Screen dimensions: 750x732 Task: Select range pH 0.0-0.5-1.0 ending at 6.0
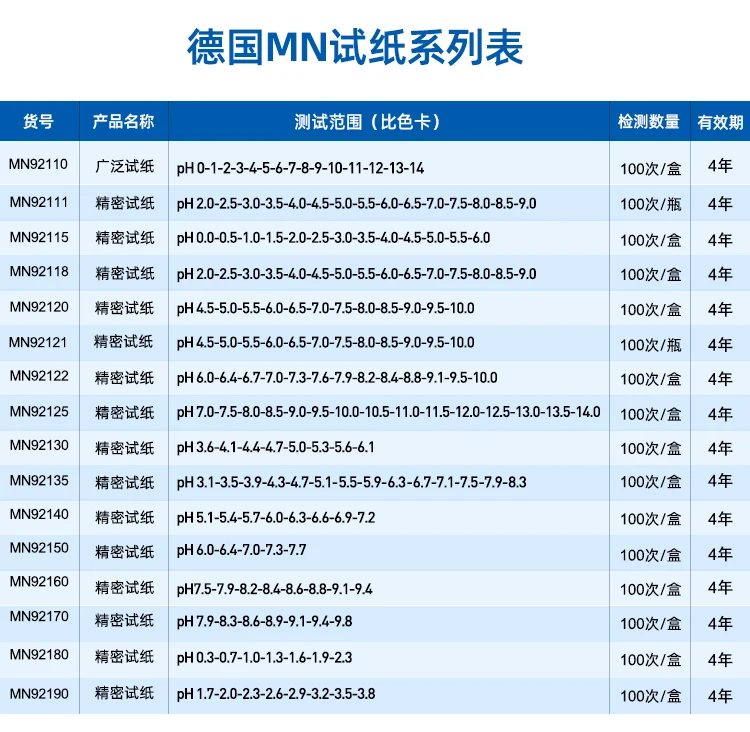(333, 238)
